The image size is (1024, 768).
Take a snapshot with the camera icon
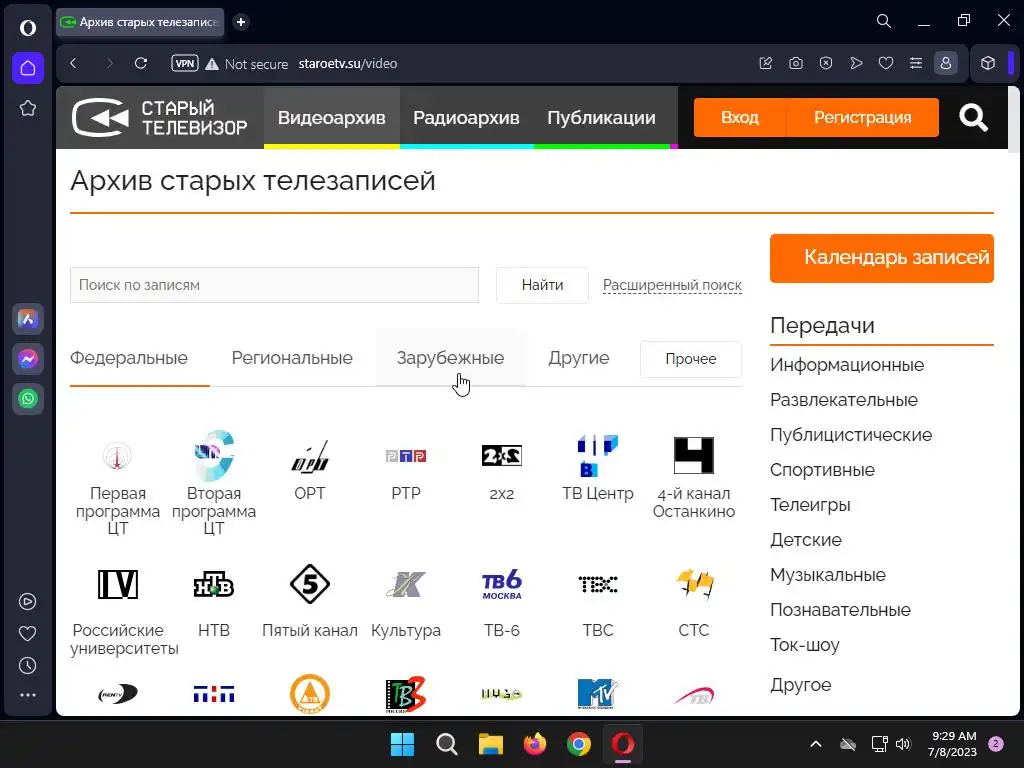point(795,63)
